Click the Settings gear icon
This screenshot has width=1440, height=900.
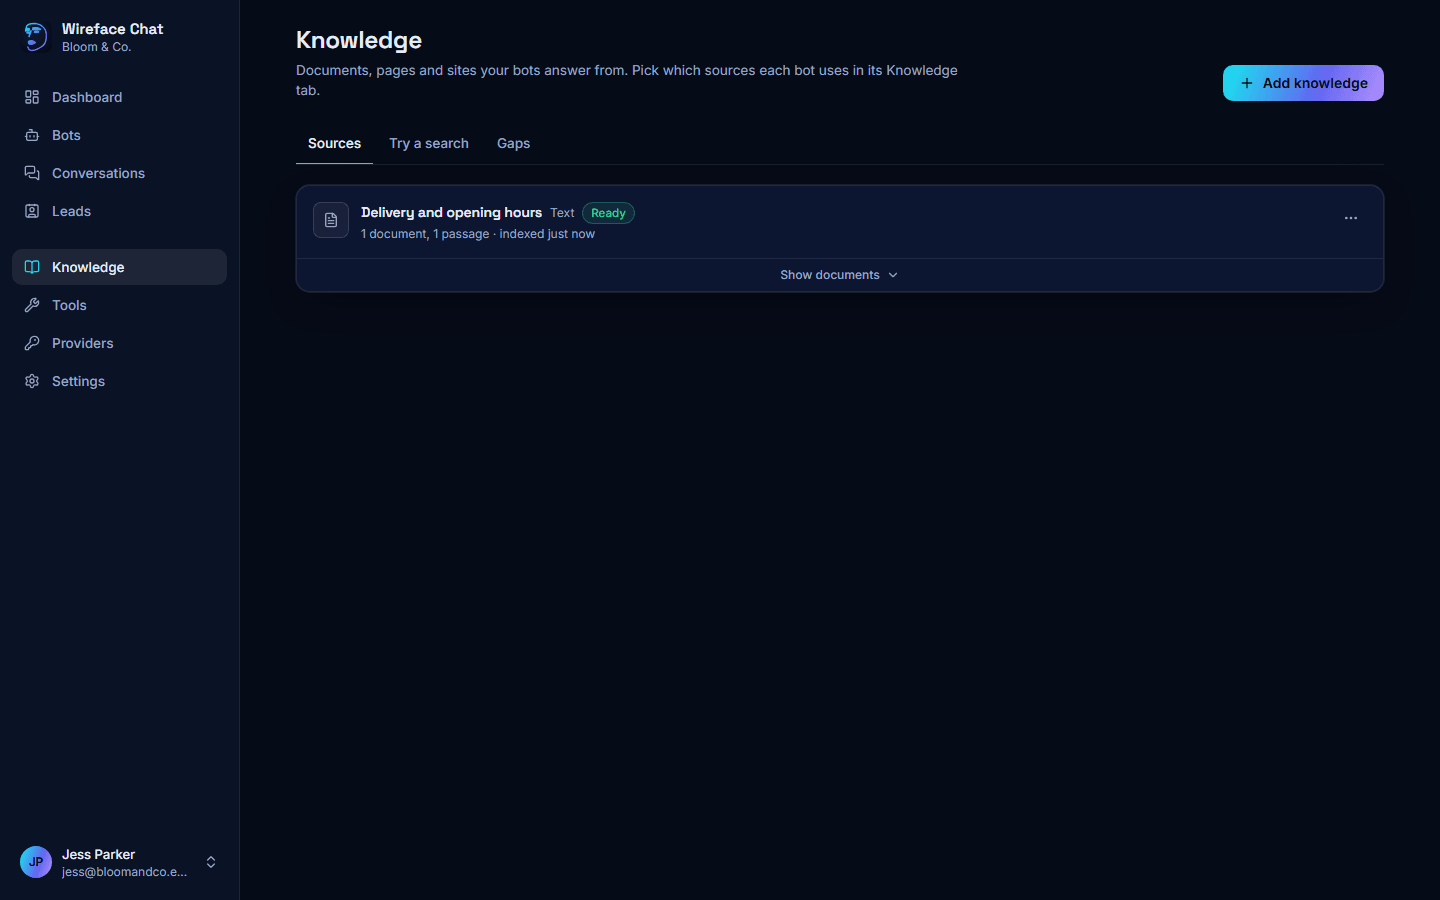tap(32, 381)
